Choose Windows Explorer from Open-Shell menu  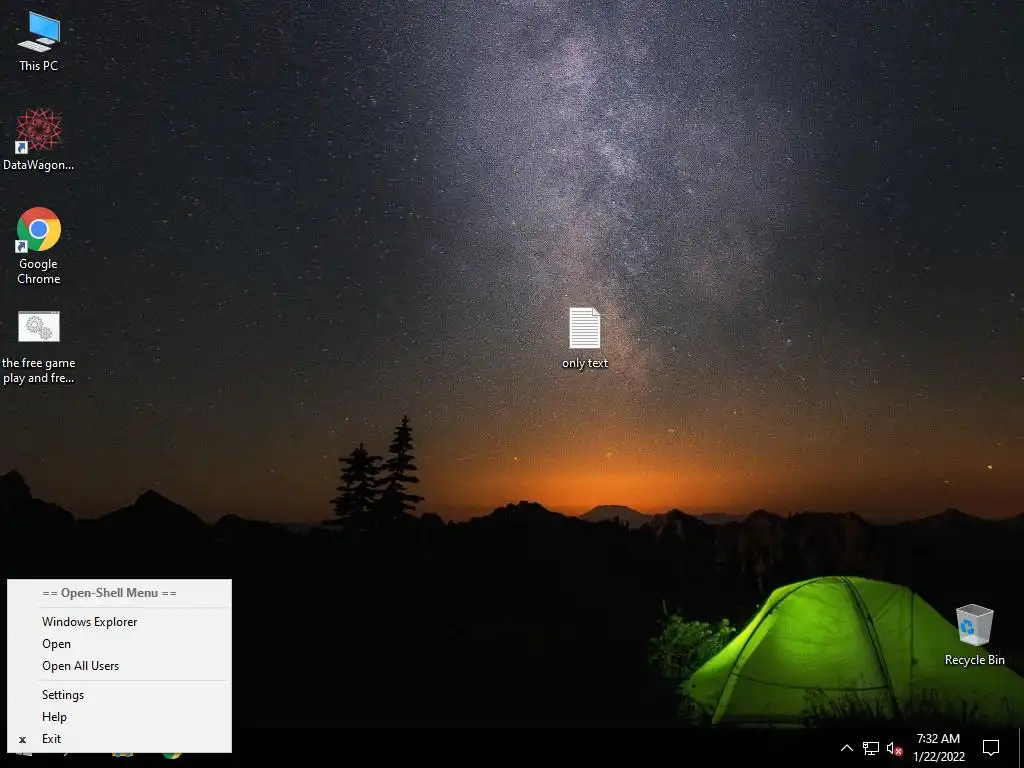pos(120,622)
